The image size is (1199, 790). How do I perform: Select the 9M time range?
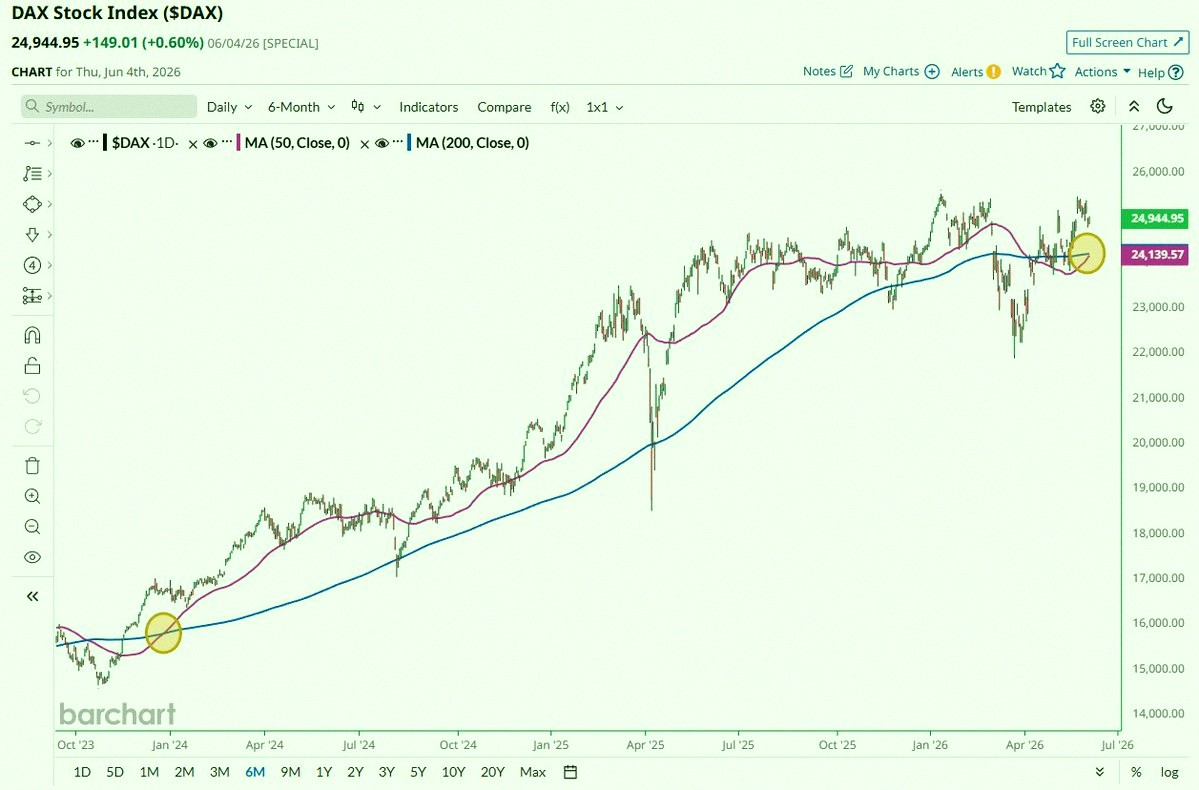coord(291,772)
